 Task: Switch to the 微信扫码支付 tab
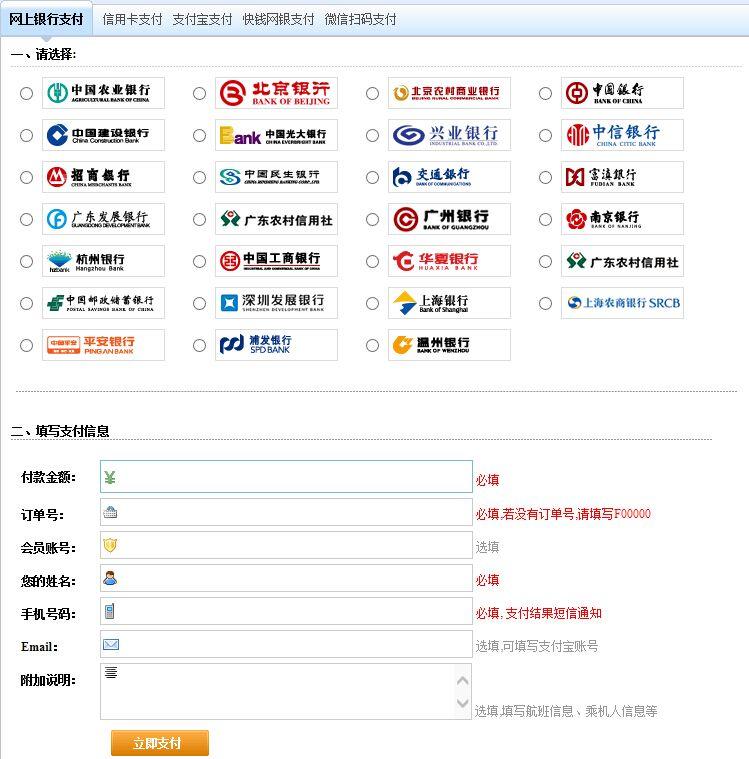pyautogui.click(x=361, y=19)
